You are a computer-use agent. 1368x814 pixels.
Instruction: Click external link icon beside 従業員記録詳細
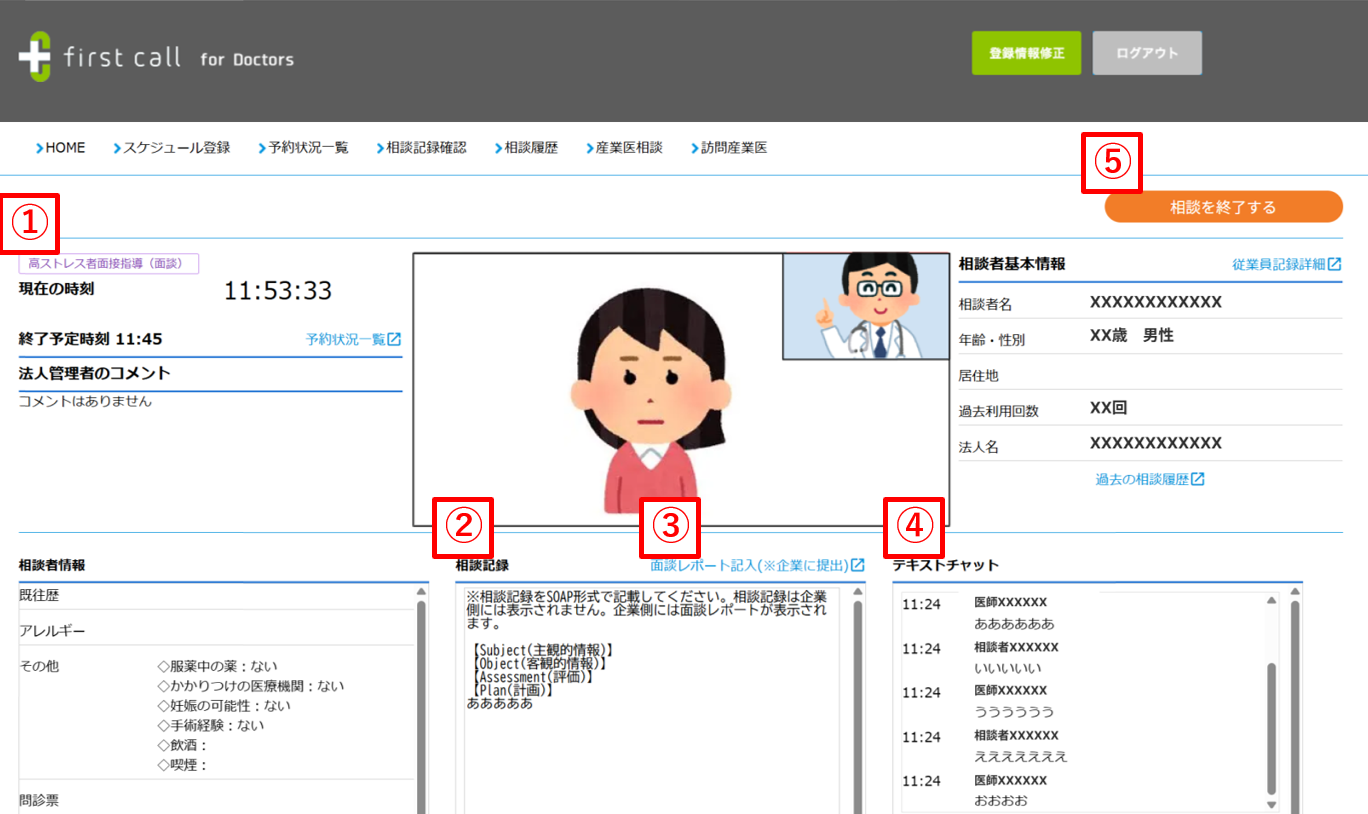[x=1334, y=264]
